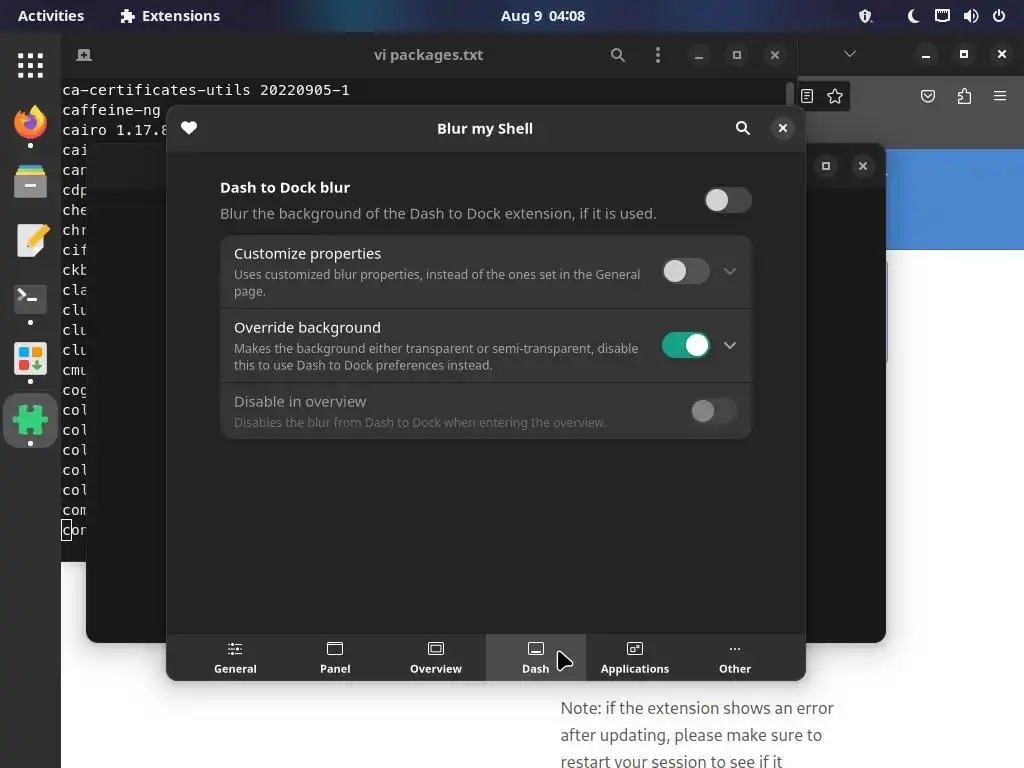Open the volume indicator in top bar
The image size is (1024, 768).
click(970, 16)
